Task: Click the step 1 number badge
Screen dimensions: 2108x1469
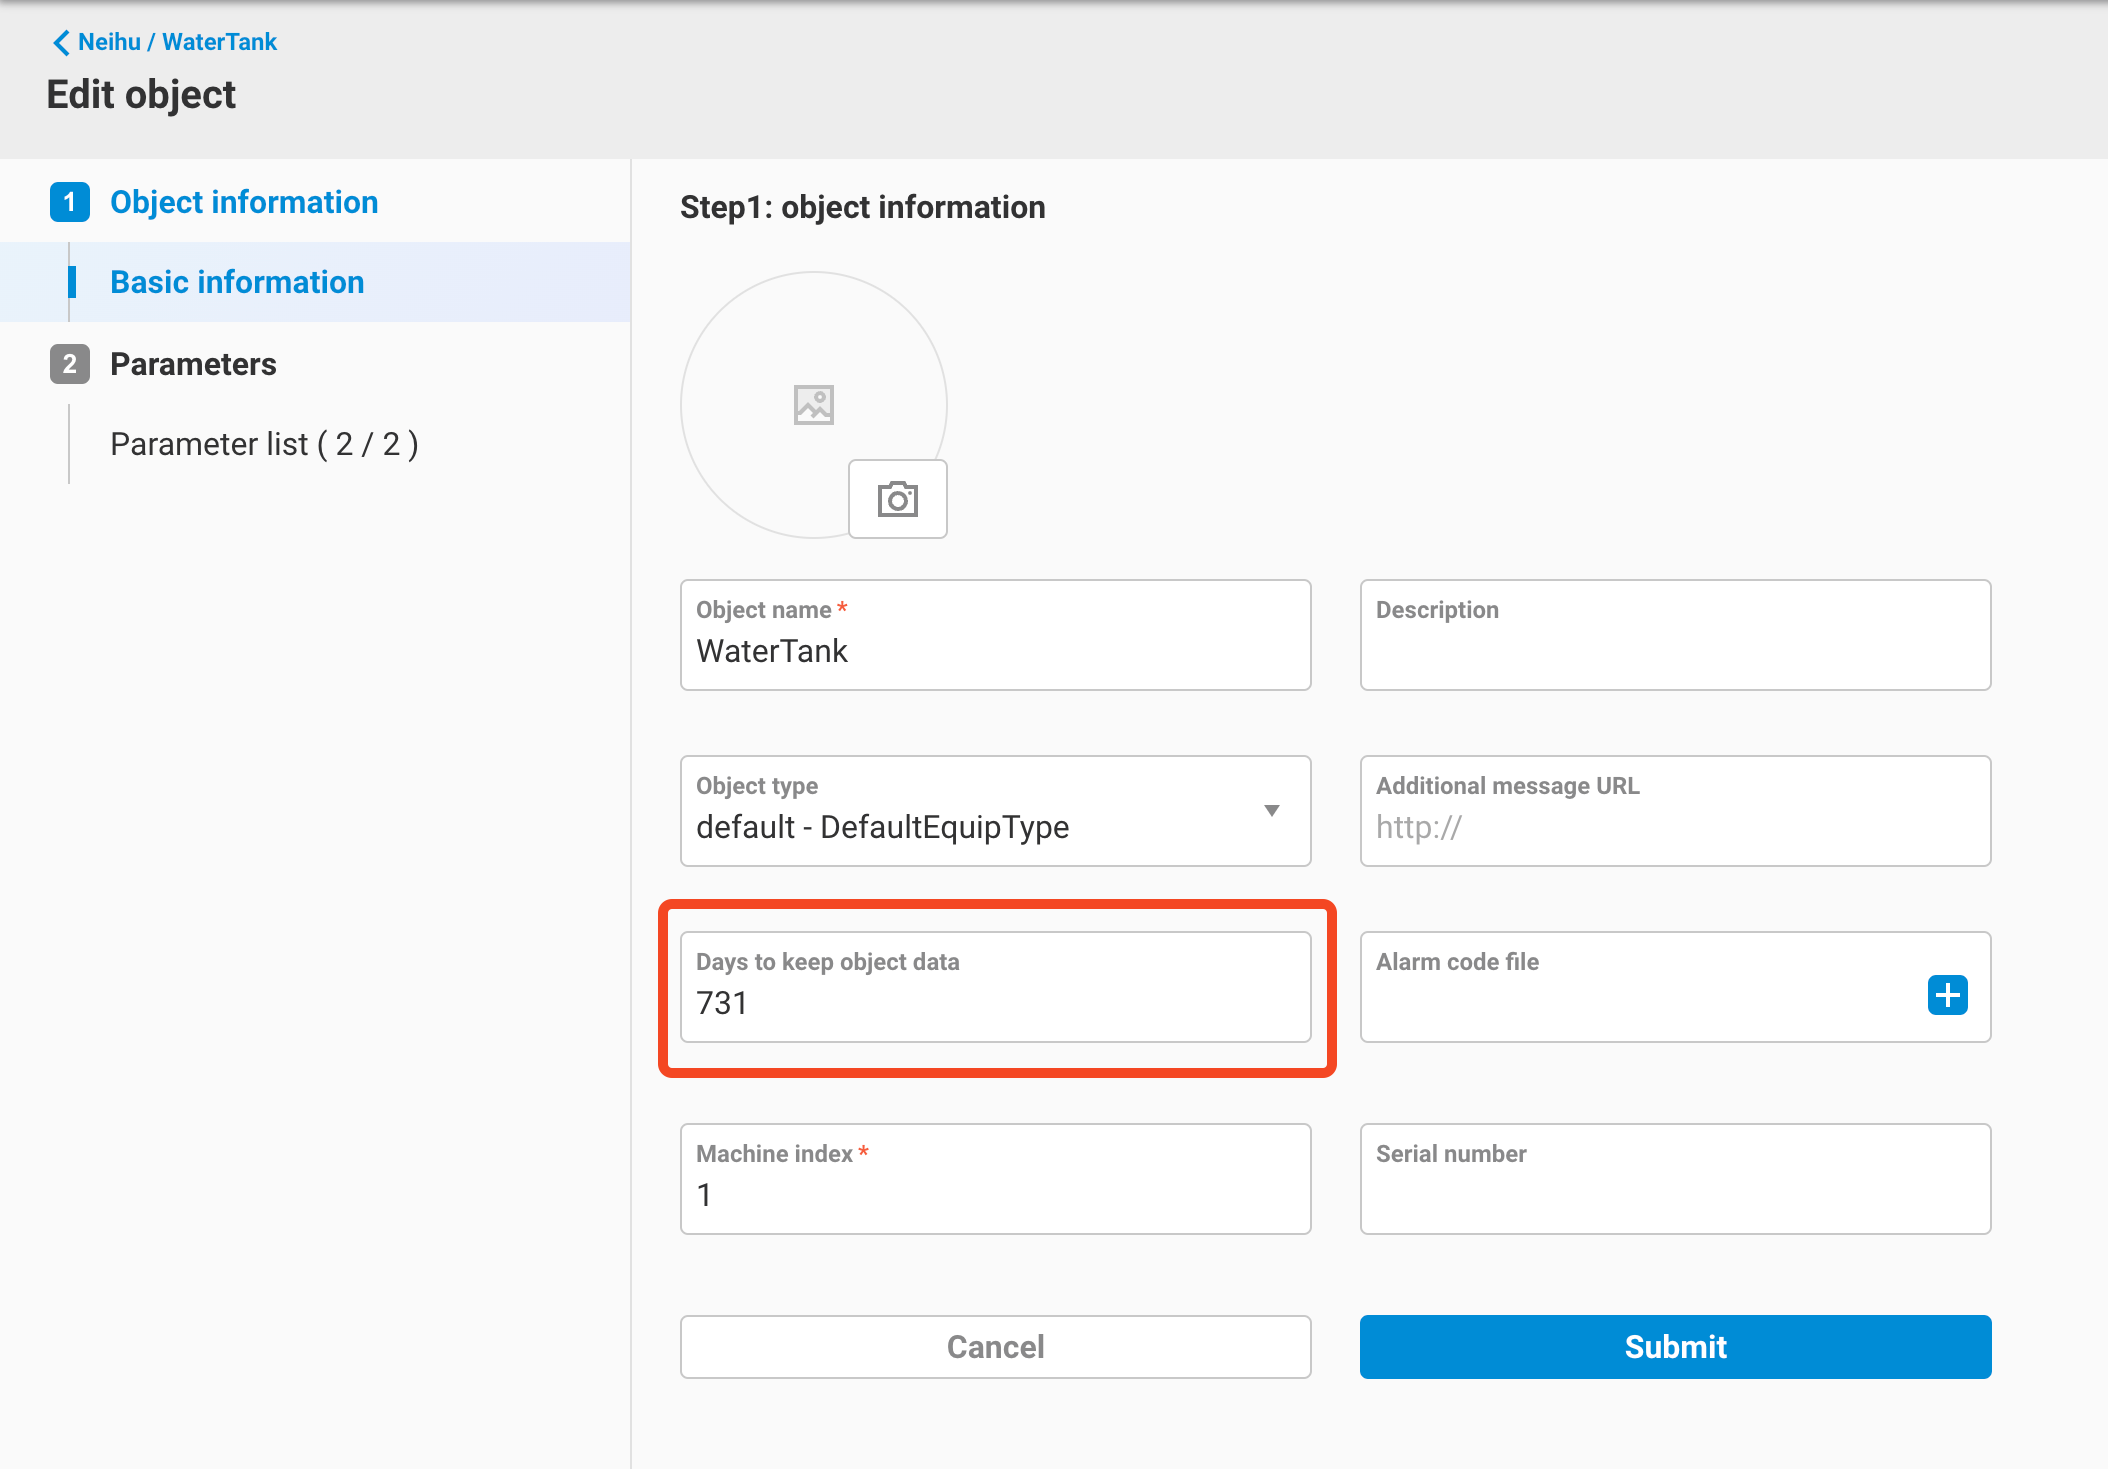Action: [69, 202]
